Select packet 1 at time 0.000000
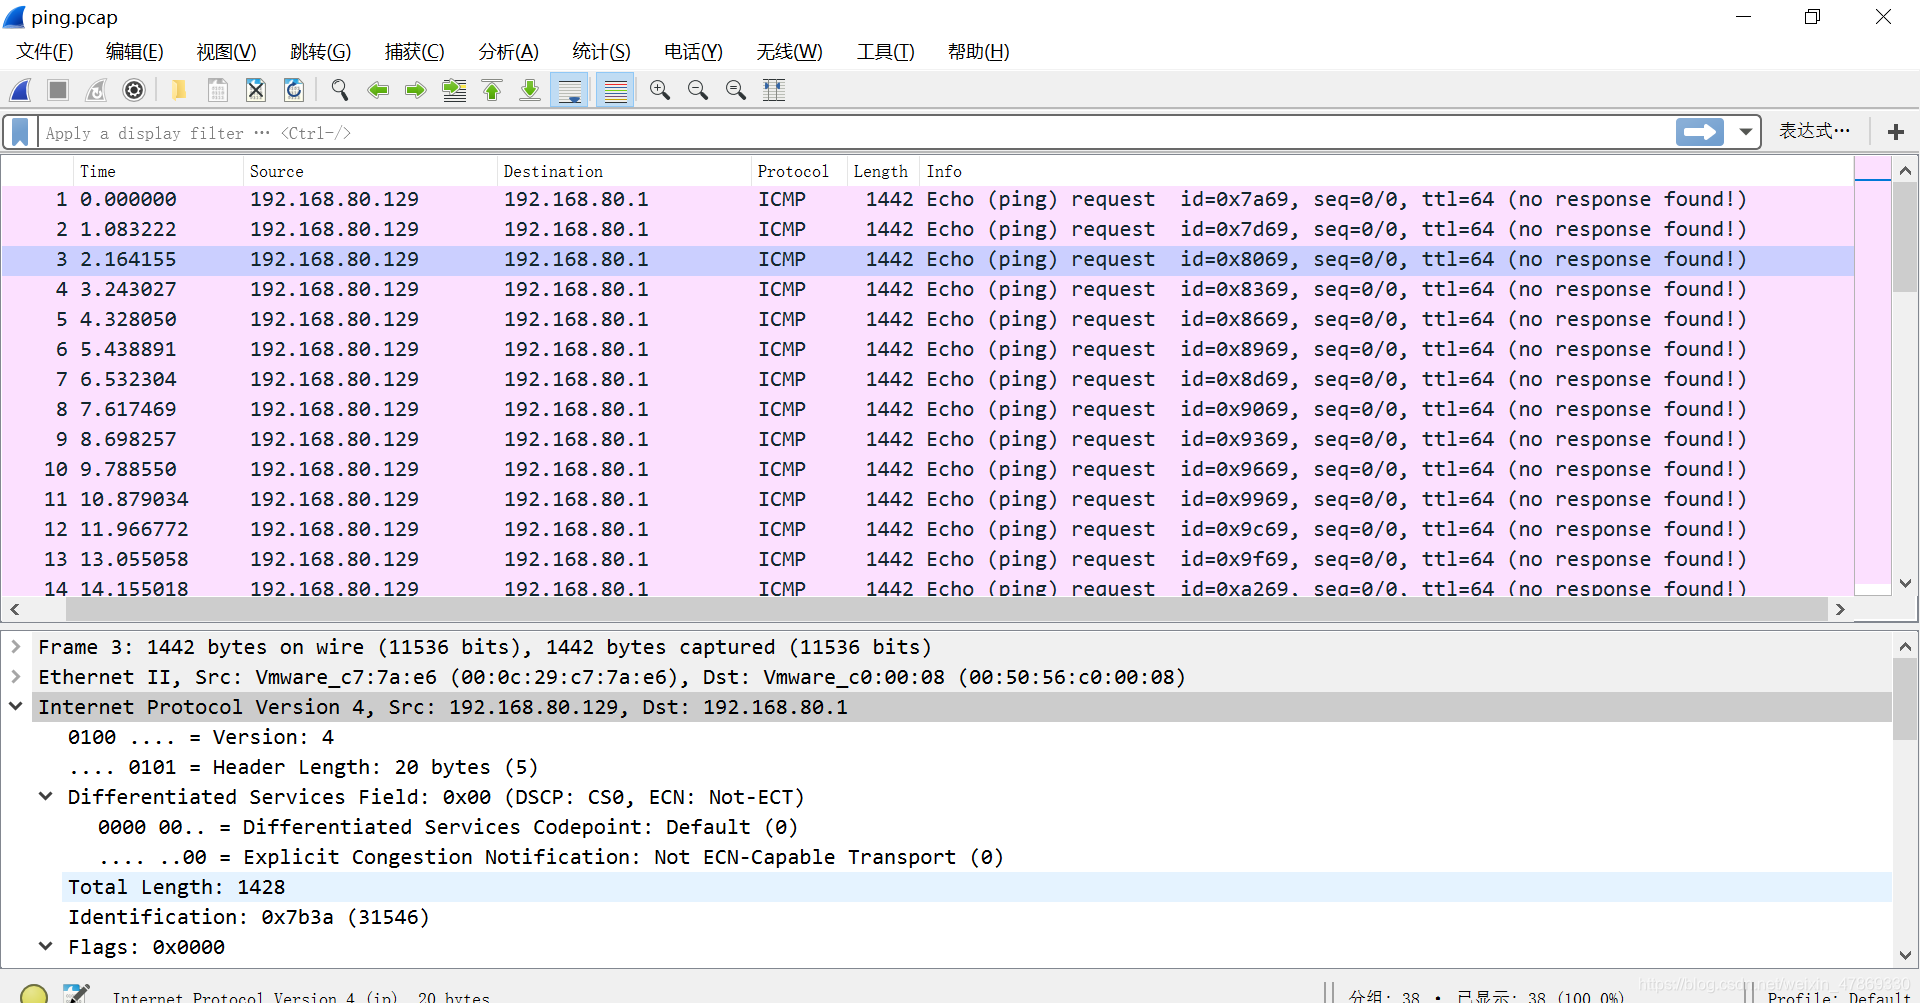This screenshot has height=1003, width=1920. pos(927,199)
